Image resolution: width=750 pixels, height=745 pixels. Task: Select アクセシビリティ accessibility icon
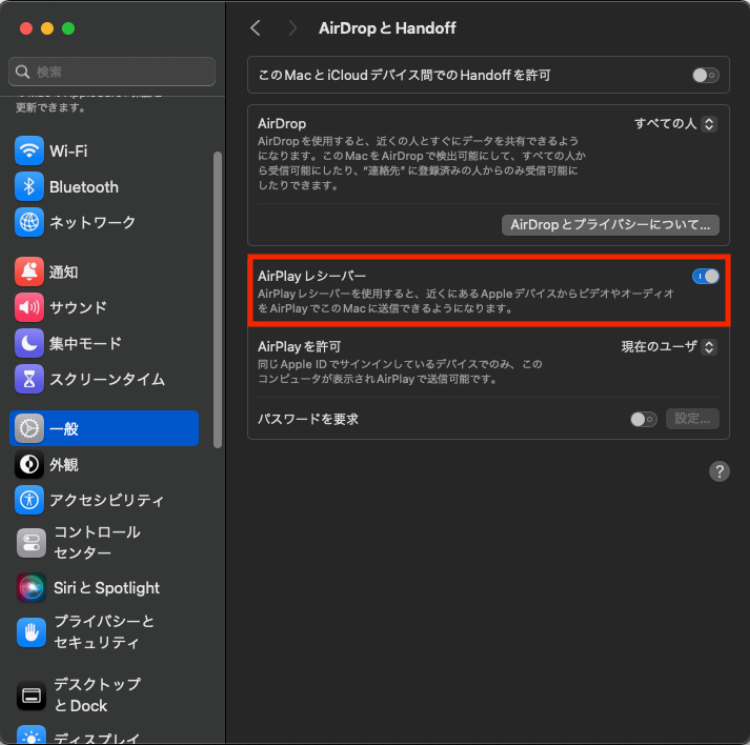29,500
